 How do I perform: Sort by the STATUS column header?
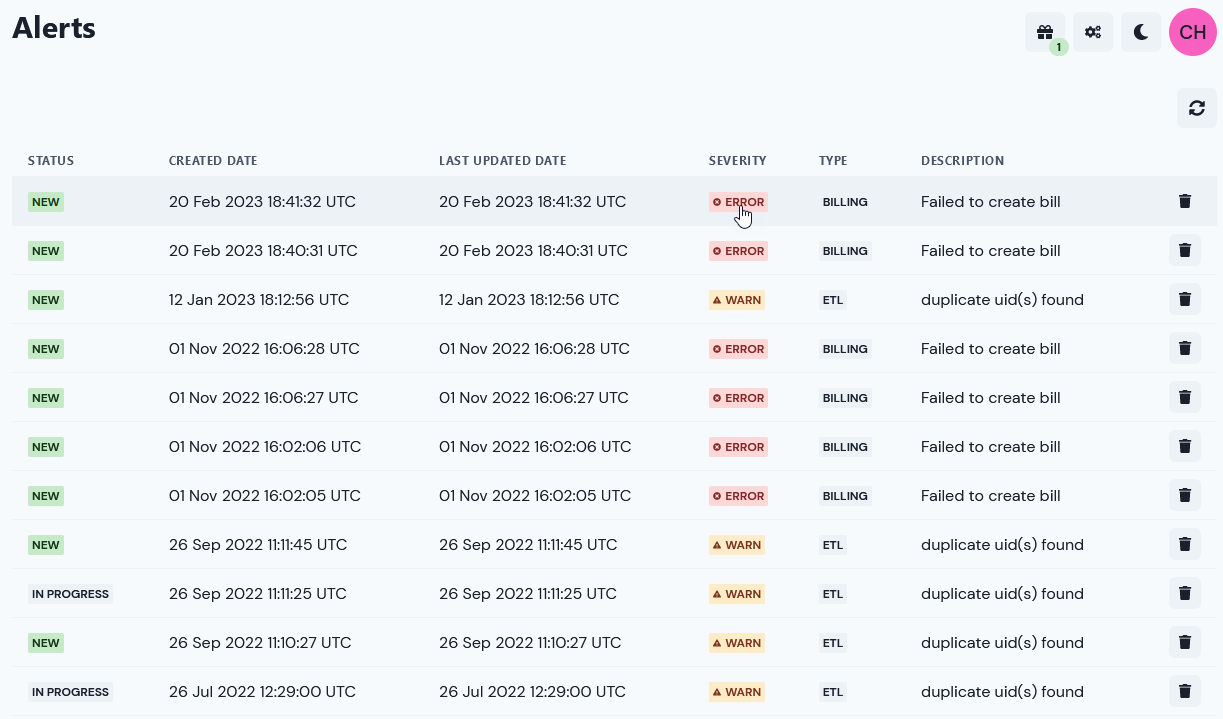pos(51,161)
